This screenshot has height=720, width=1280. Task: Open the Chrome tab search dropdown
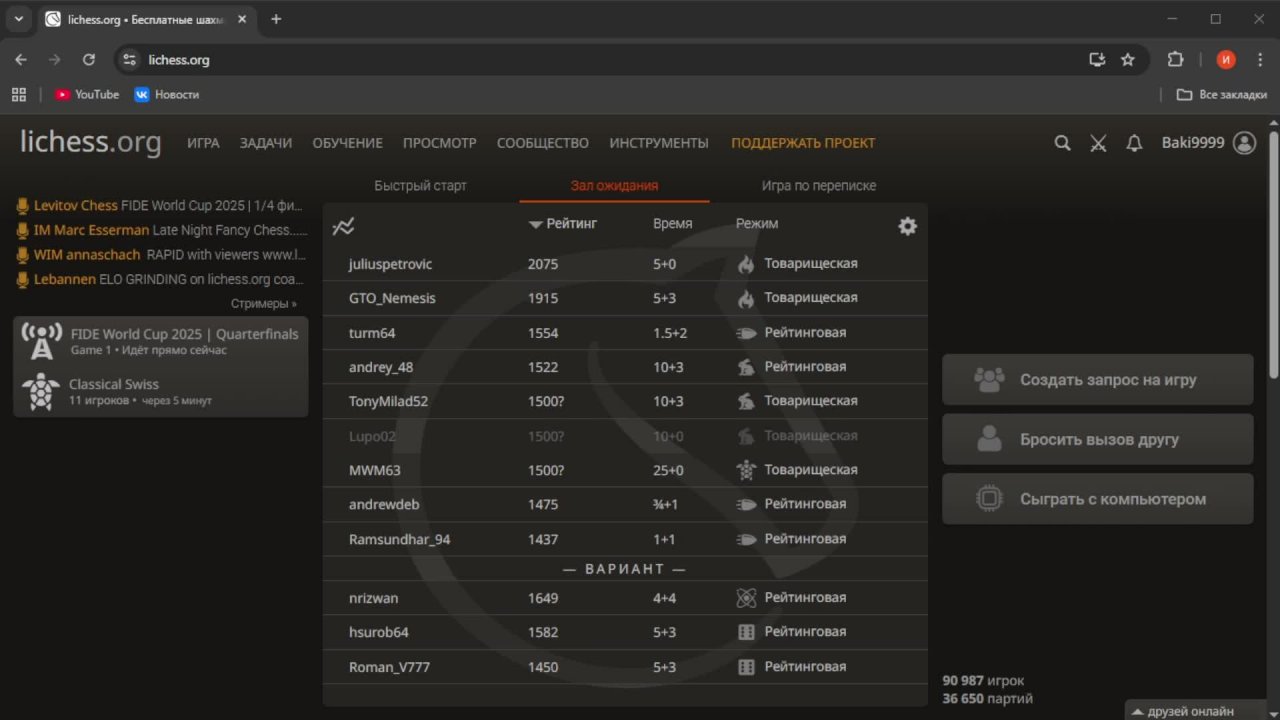(x=18, y=19)
